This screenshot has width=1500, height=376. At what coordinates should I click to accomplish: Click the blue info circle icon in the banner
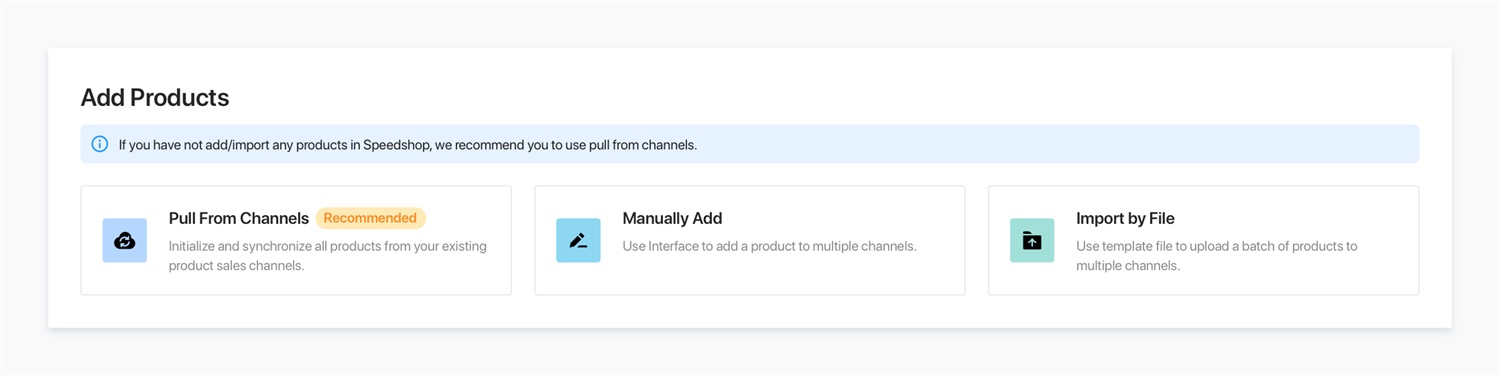click(x=100, y=144)
